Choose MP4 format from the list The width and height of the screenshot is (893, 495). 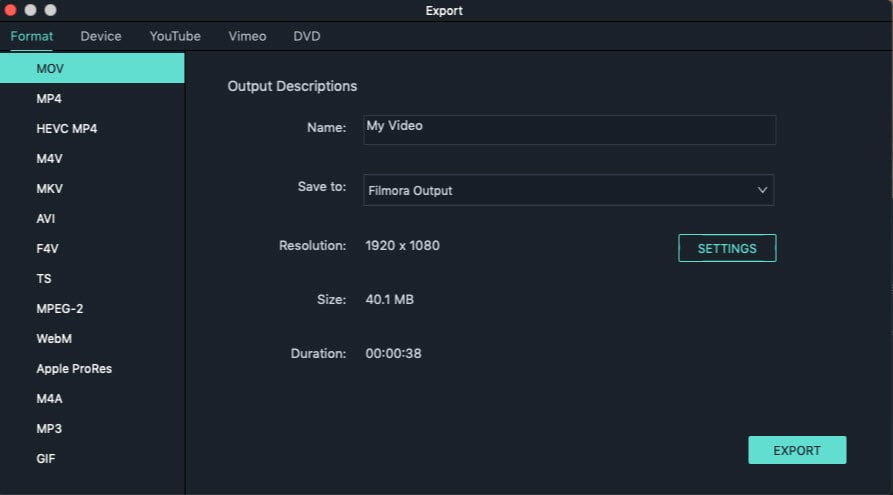[49, 99]
